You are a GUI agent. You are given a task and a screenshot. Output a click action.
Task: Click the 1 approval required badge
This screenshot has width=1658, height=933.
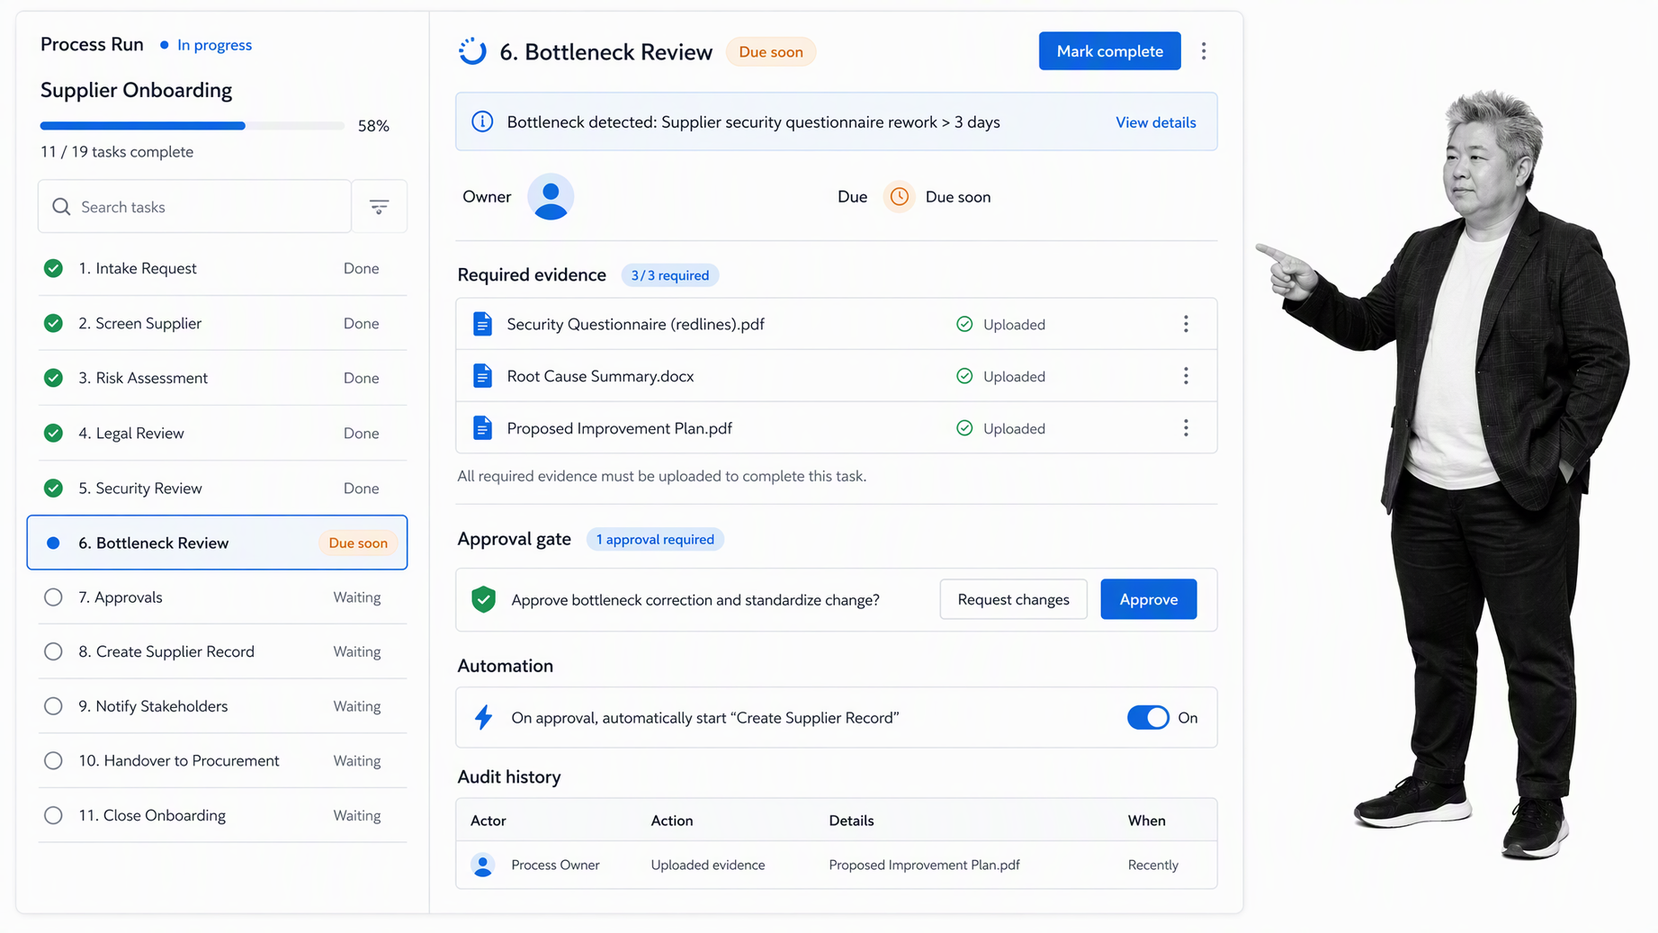coord(655,539)
